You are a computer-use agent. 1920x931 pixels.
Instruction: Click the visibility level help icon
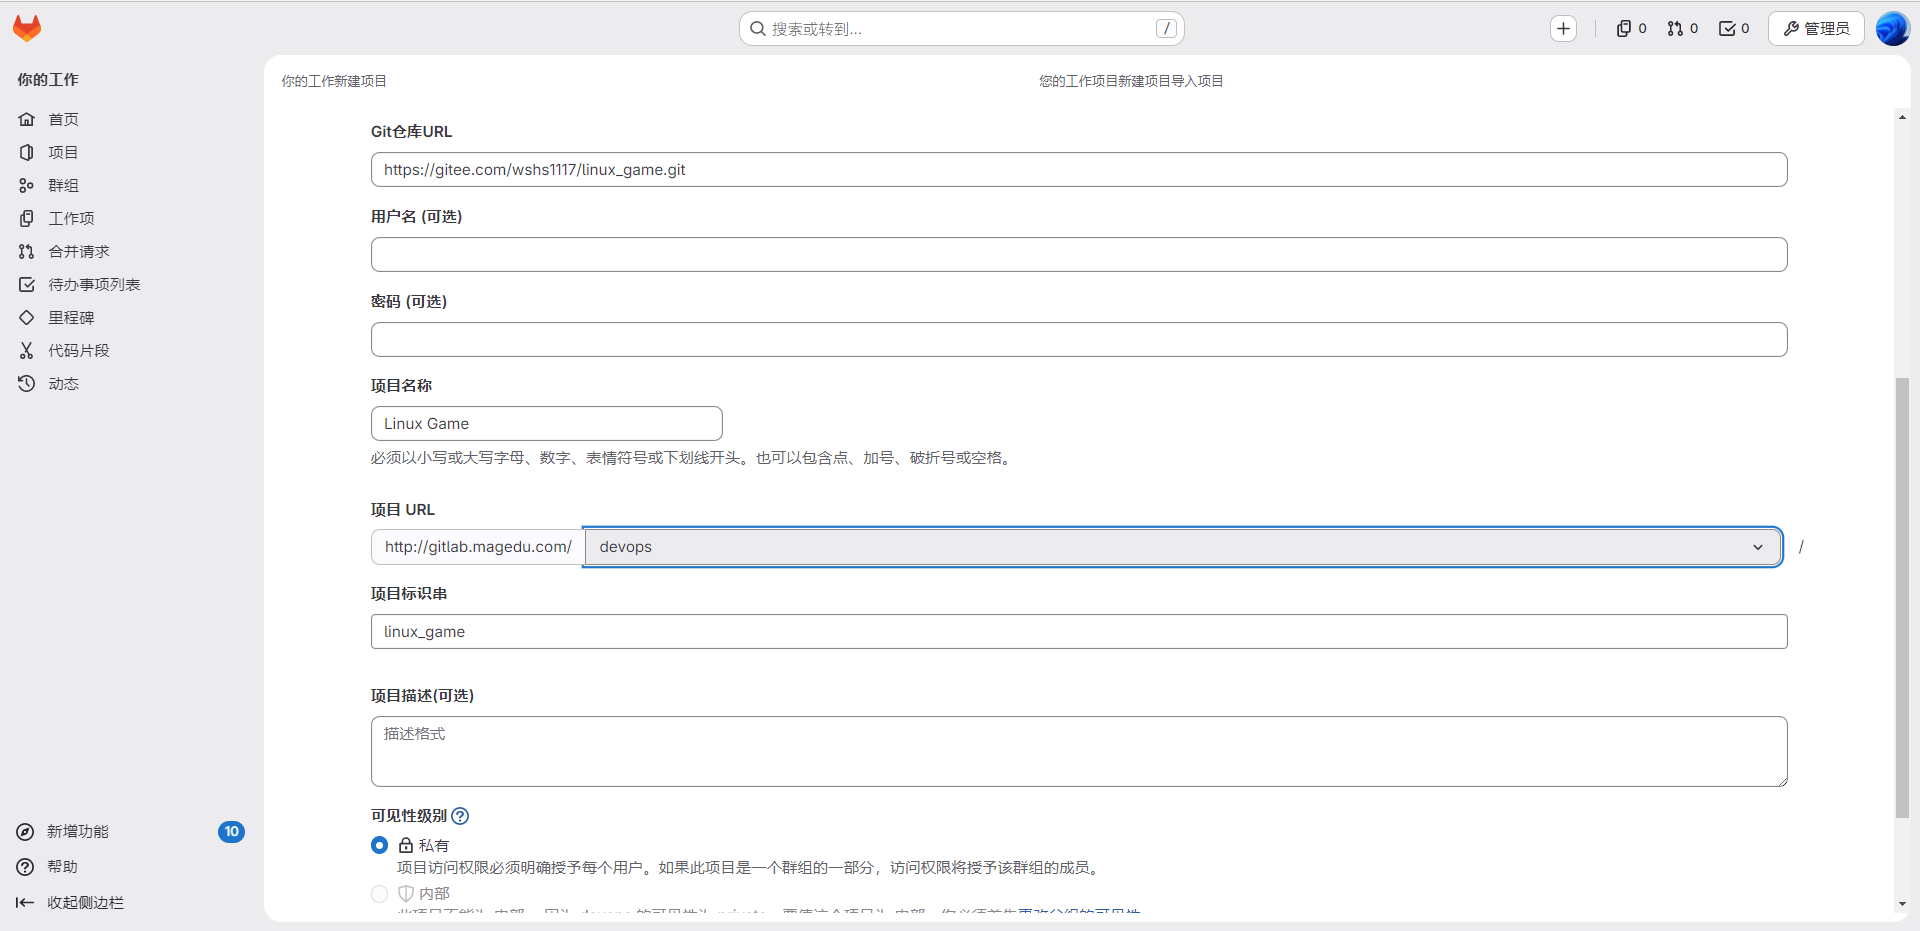(460, 816)
